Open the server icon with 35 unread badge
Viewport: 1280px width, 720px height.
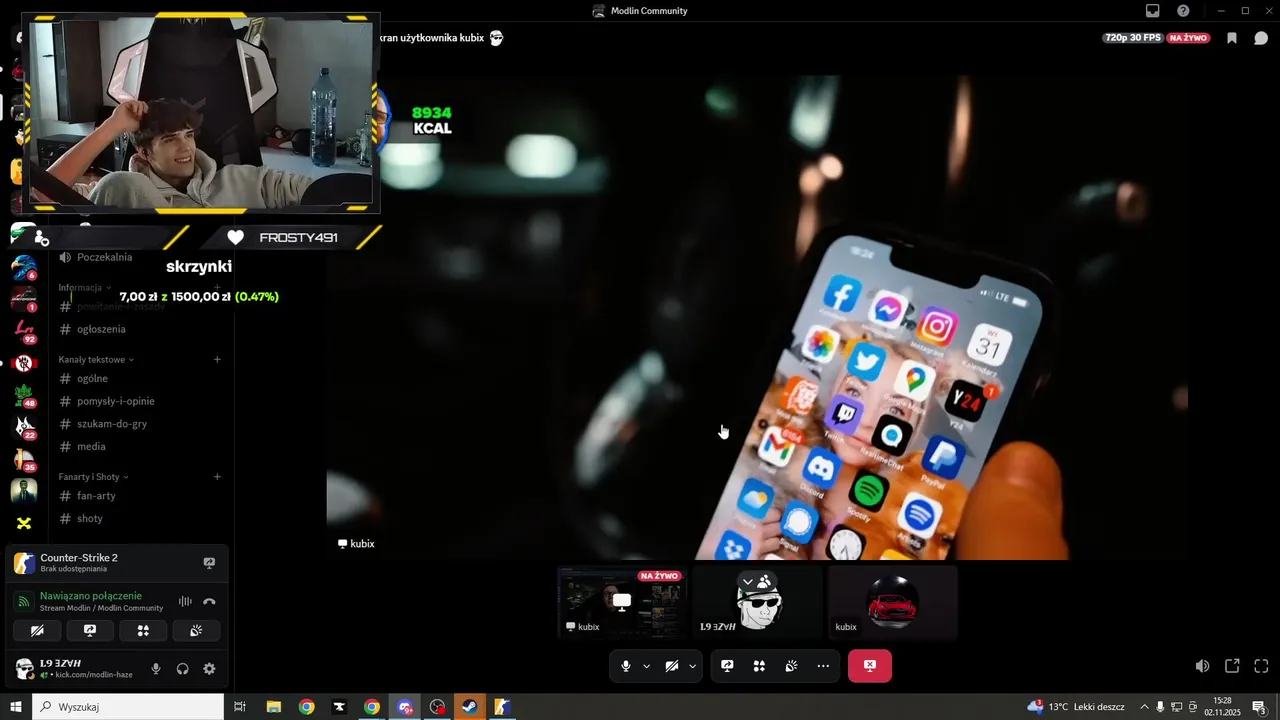click(24, 459)
